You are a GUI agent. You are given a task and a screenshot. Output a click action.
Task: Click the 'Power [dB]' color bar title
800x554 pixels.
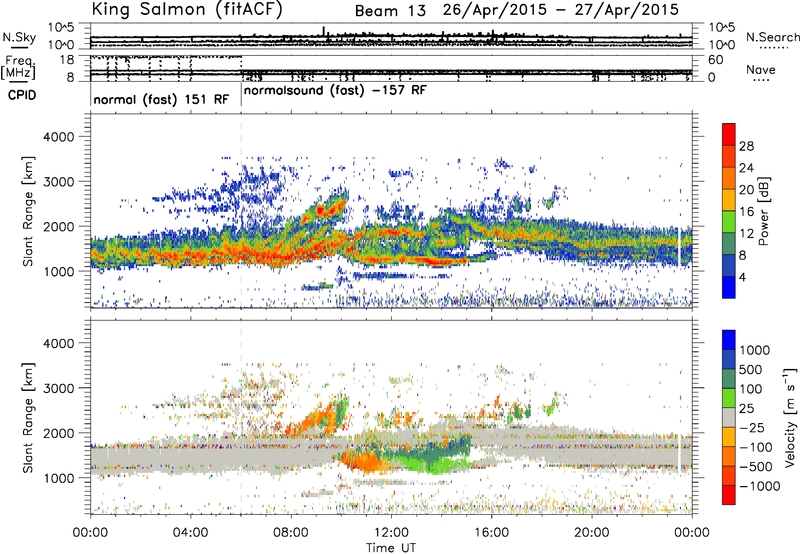tap(764, 211)
